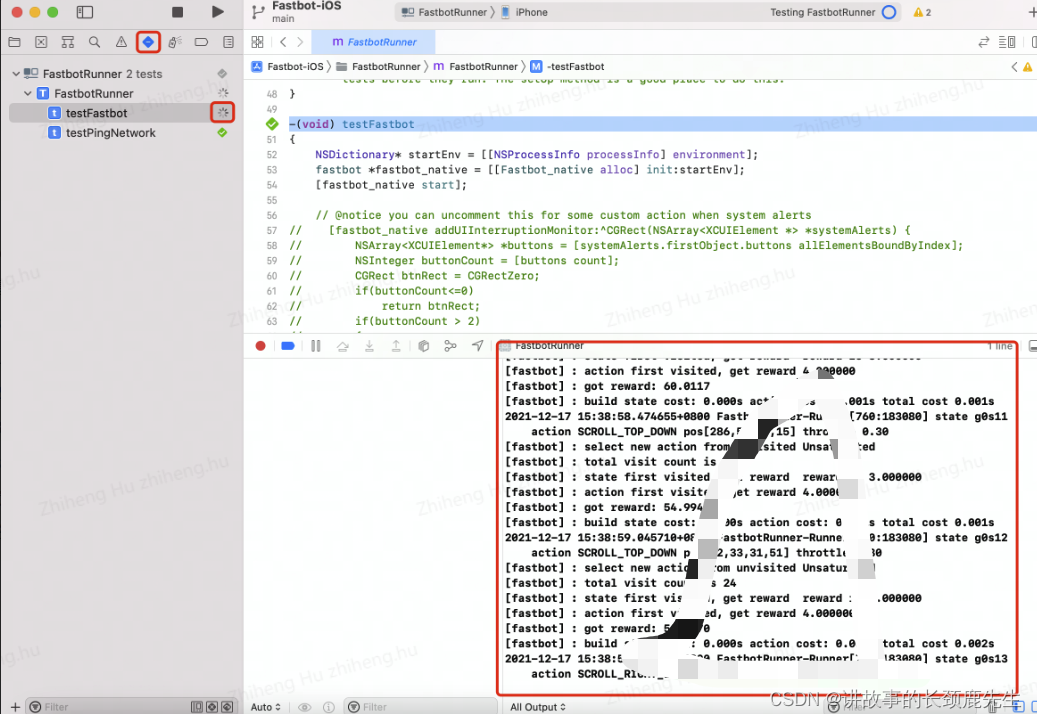Select the testPingNetwork test row

point(122,133)
